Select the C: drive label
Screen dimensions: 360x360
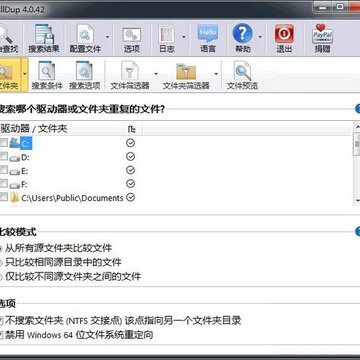26,144
